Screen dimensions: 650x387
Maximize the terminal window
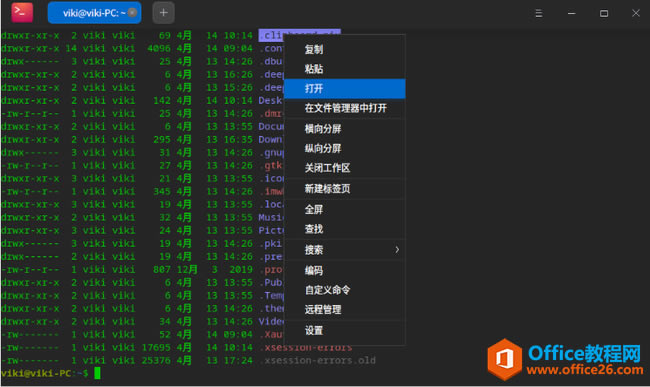[604, 13]
